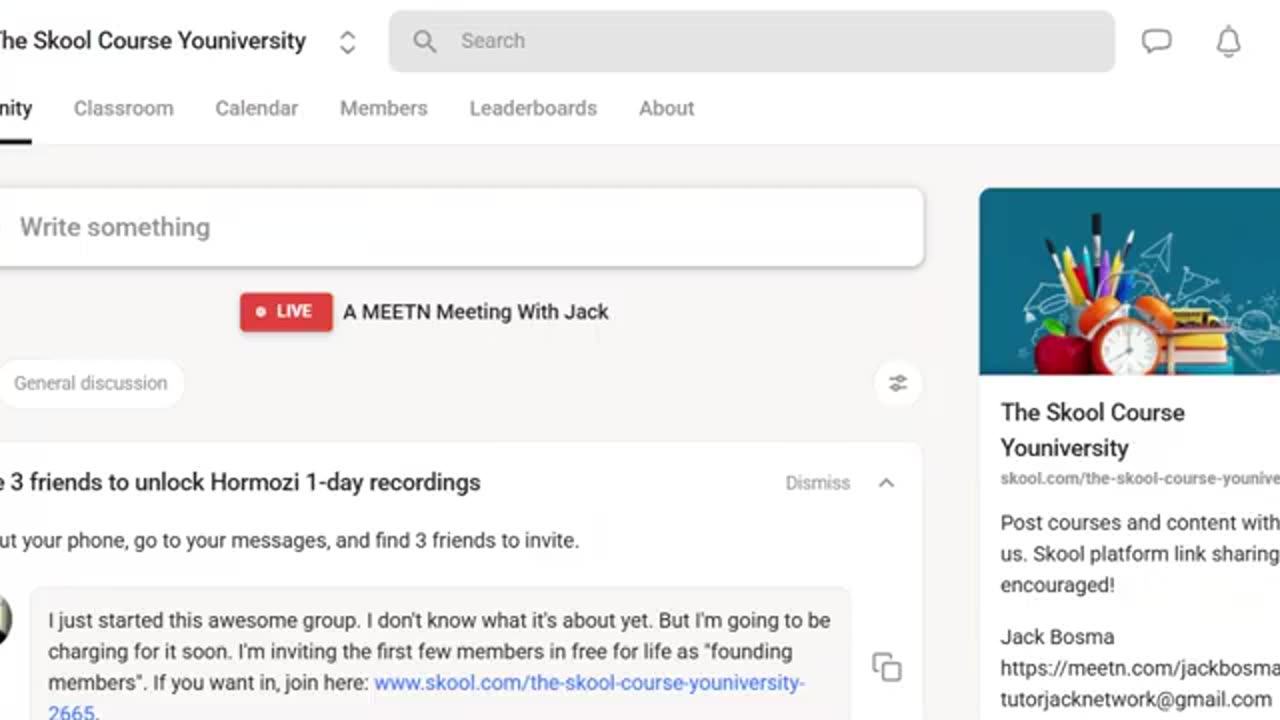This screenshot has height=720, width=1280.
Task: Click the invite card author avatar
Action: tap(4, 619)
